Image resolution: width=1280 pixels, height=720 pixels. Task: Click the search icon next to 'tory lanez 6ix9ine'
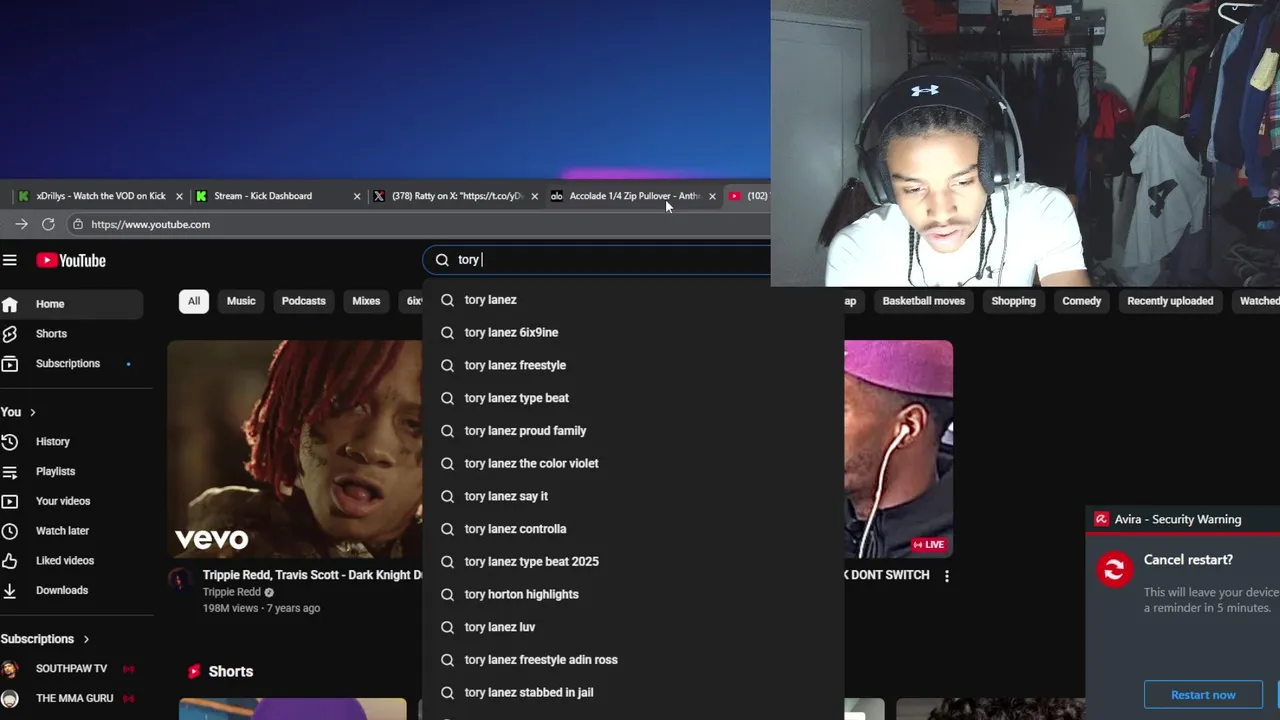(447, 332)
